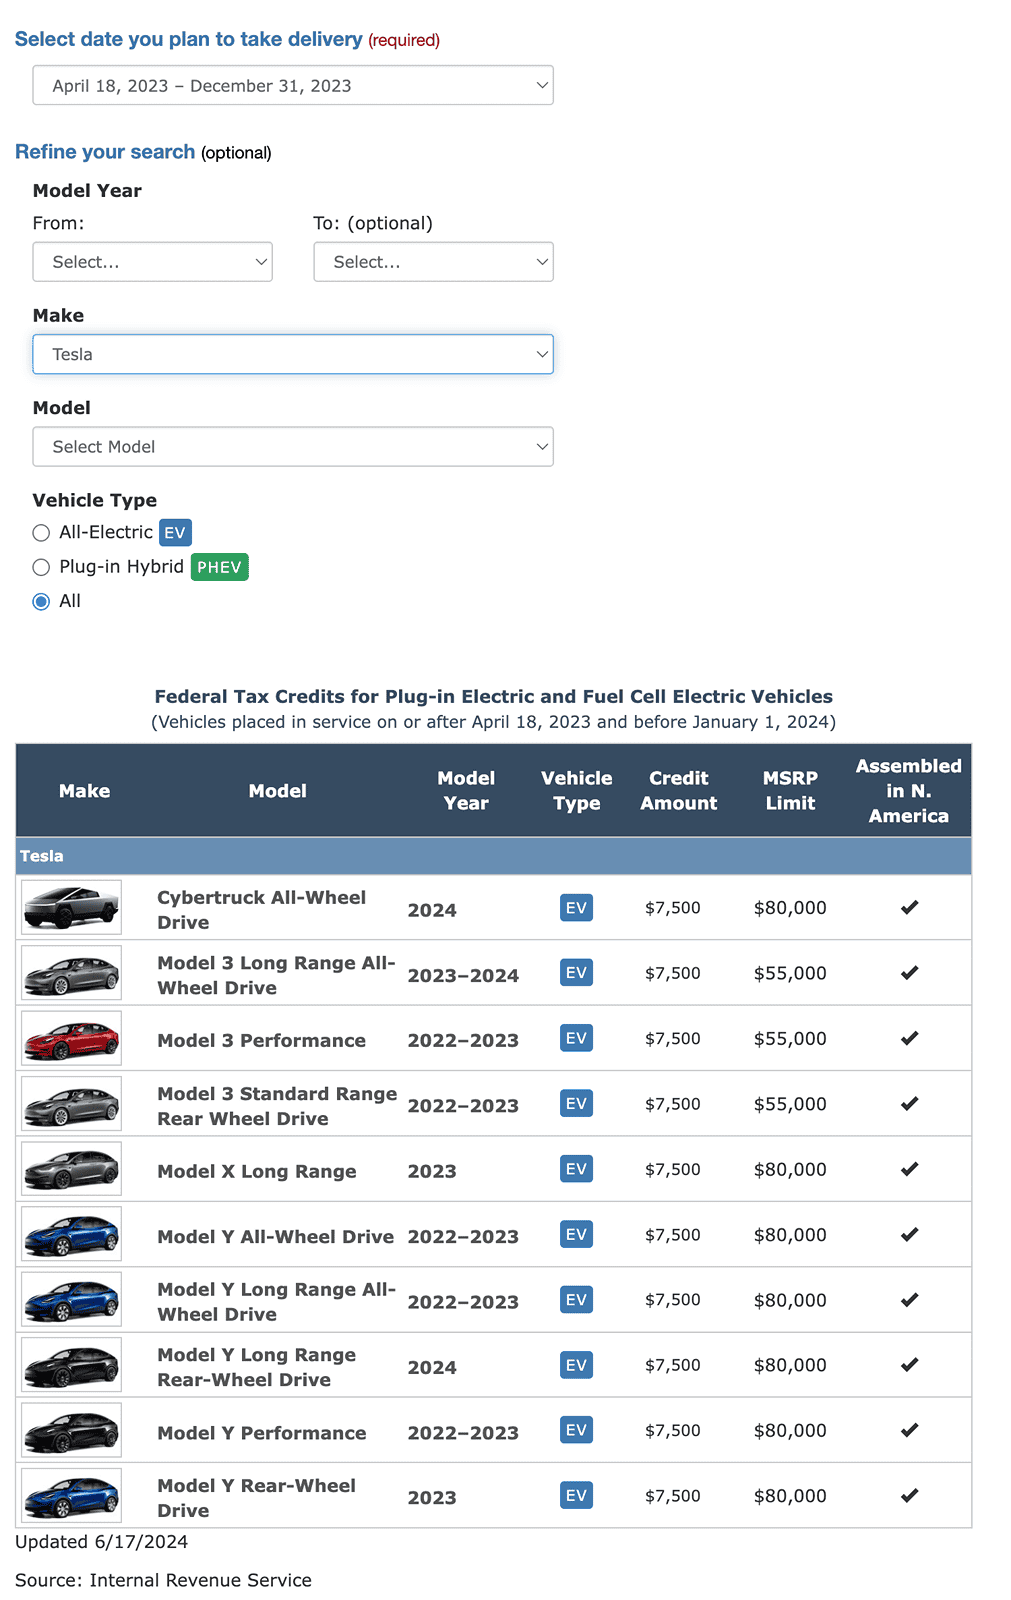Viewport: 1011px width, 1600px height.
Task: Select the All-Electric vehicle type radio
Action: [x=41, y=533]
